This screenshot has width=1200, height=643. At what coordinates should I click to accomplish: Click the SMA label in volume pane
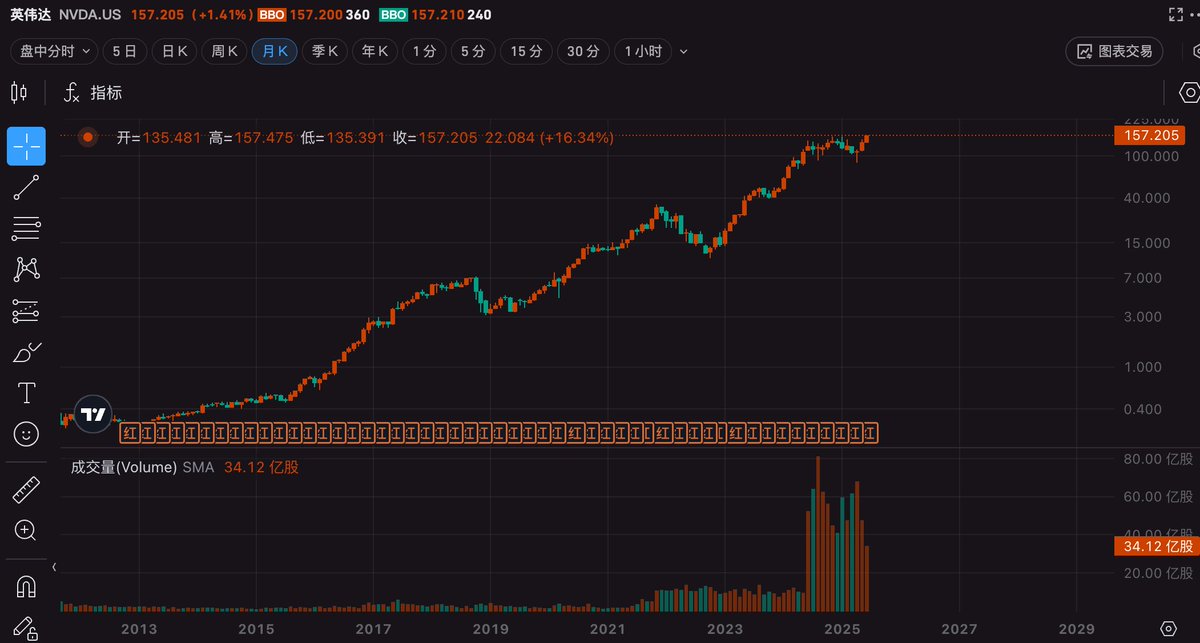(200, 467)
